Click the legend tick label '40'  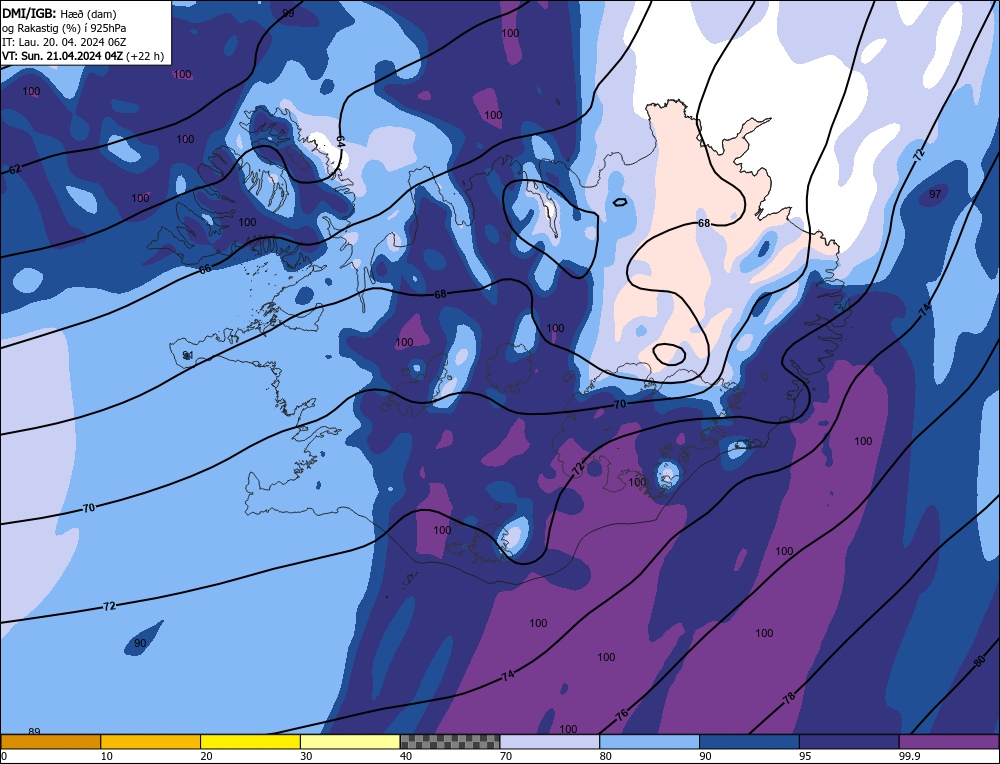406,756
